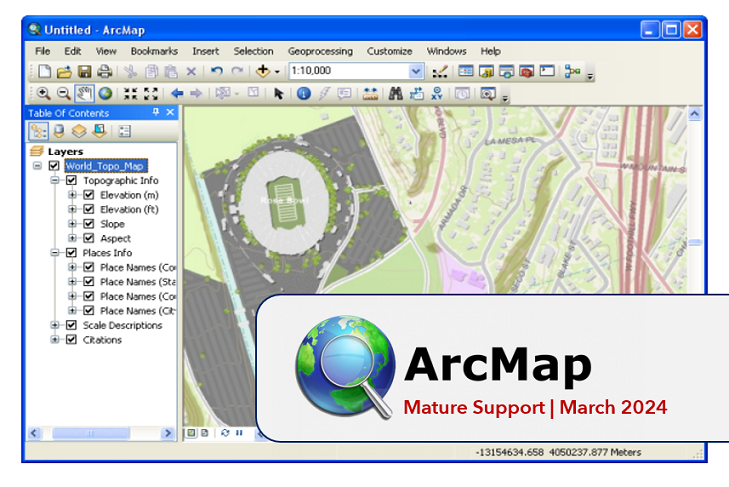List layers by source
729x487 pixels.
tap(59, 132)
